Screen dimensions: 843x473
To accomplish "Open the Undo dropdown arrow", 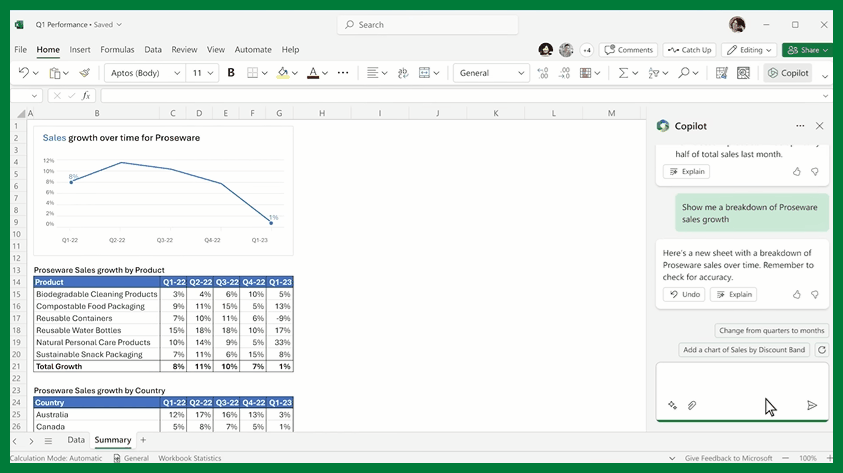I will pos(35,73).
